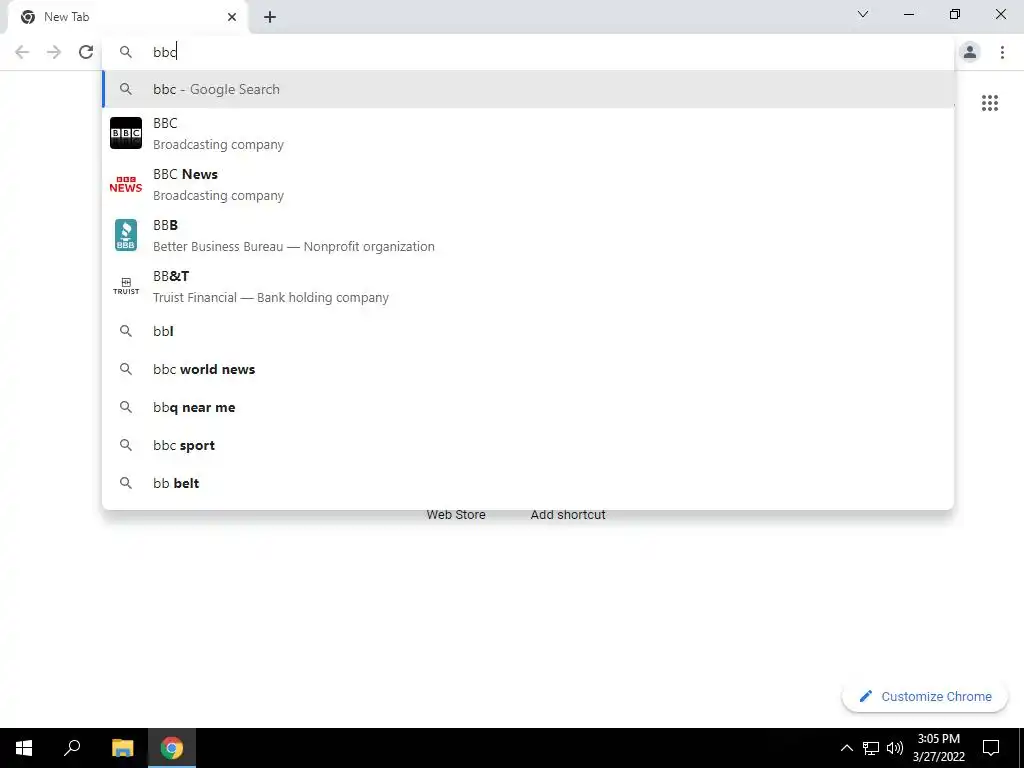The width and height of the screenshot is (1024, 768).
Task: Click the magnifier icon beside 'bbc world news'
Action: click(x=125, y=369)
